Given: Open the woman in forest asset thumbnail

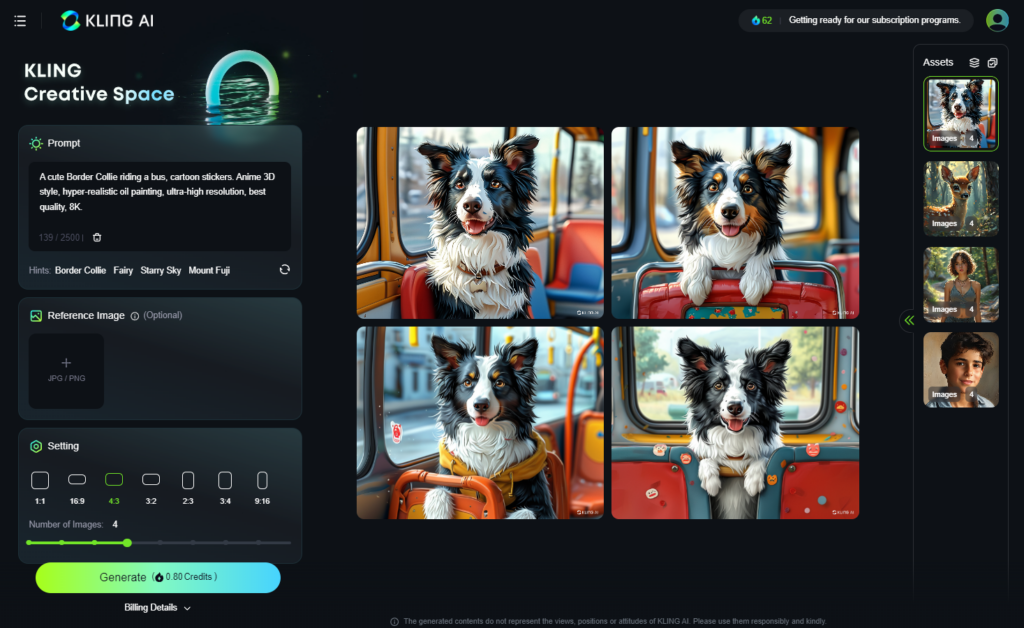Looking at the screenshot, I should (x=961, y=285).
